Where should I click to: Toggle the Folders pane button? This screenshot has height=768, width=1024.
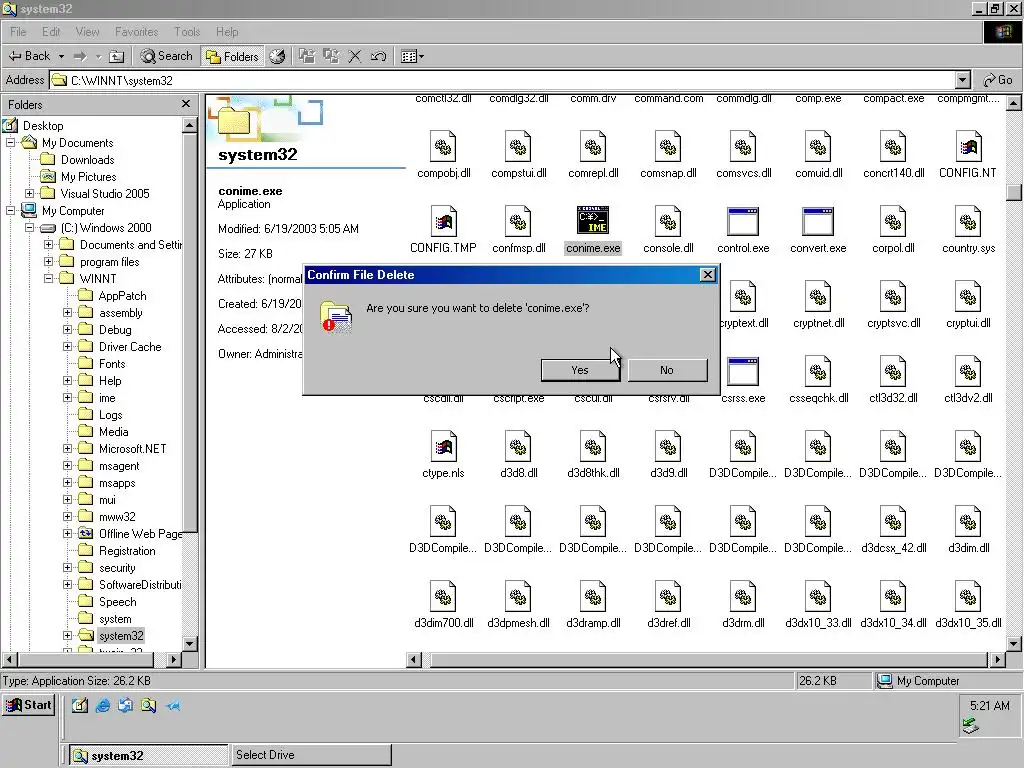click(232, 56)
